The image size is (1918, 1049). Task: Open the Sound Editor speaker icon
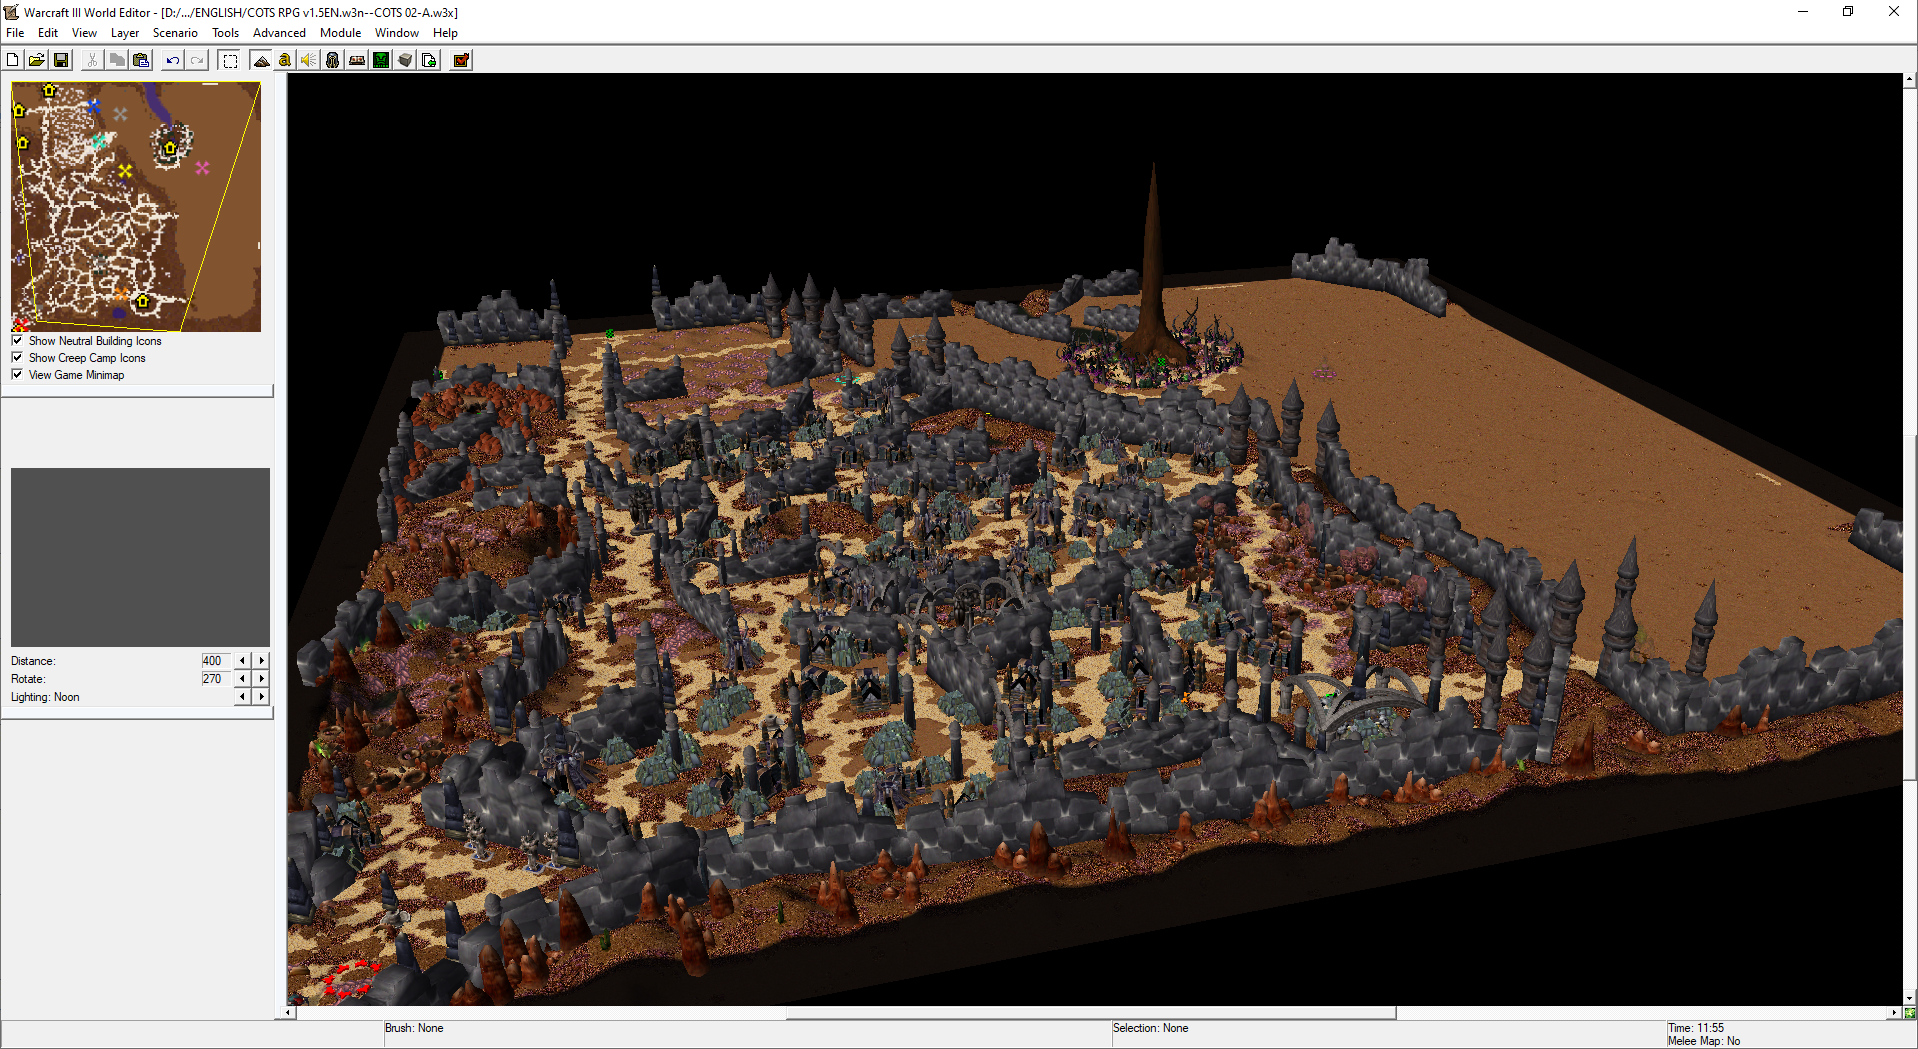[x=309, y=60]
